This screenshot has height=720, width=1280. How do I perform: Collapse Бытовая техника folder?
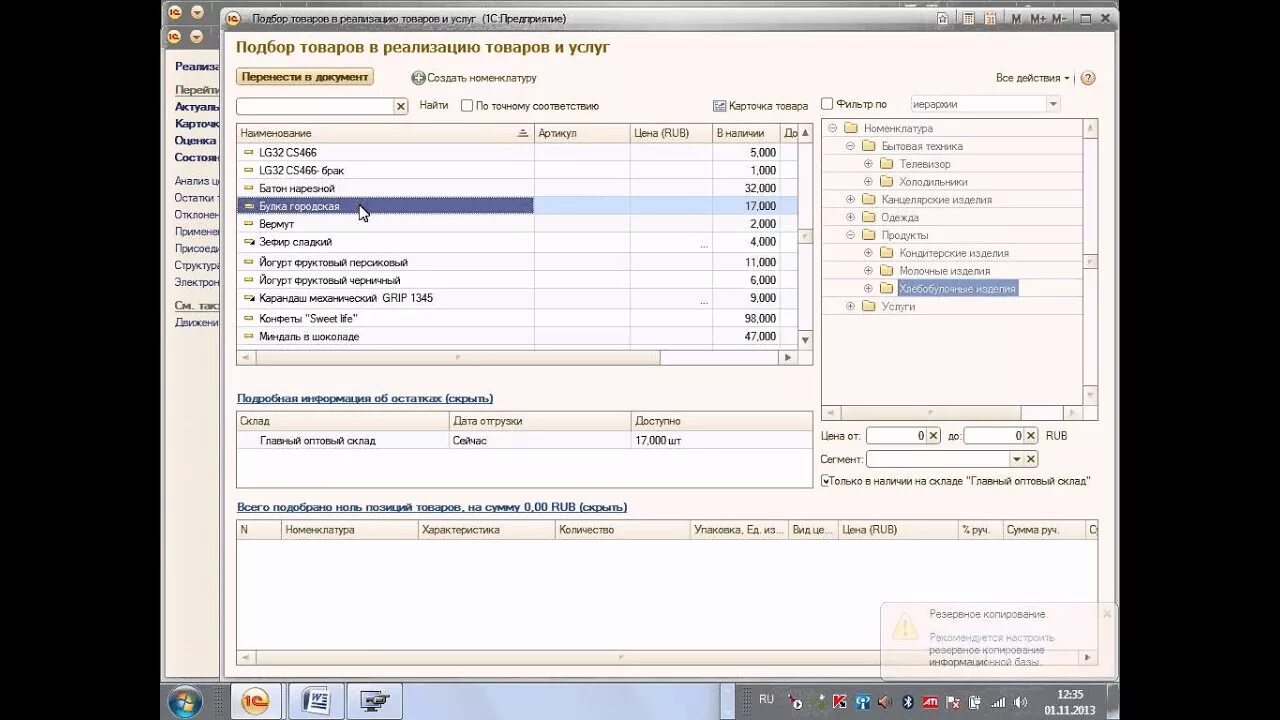tap(850, 146)
